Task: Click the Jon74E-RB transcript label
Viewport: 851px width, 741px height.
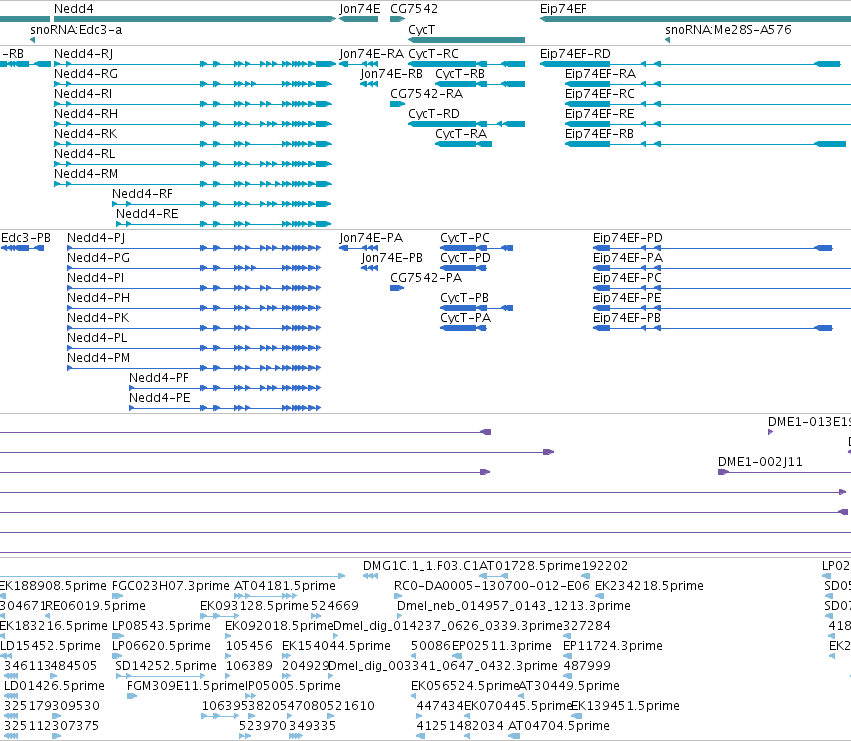Action: point(391,74)
